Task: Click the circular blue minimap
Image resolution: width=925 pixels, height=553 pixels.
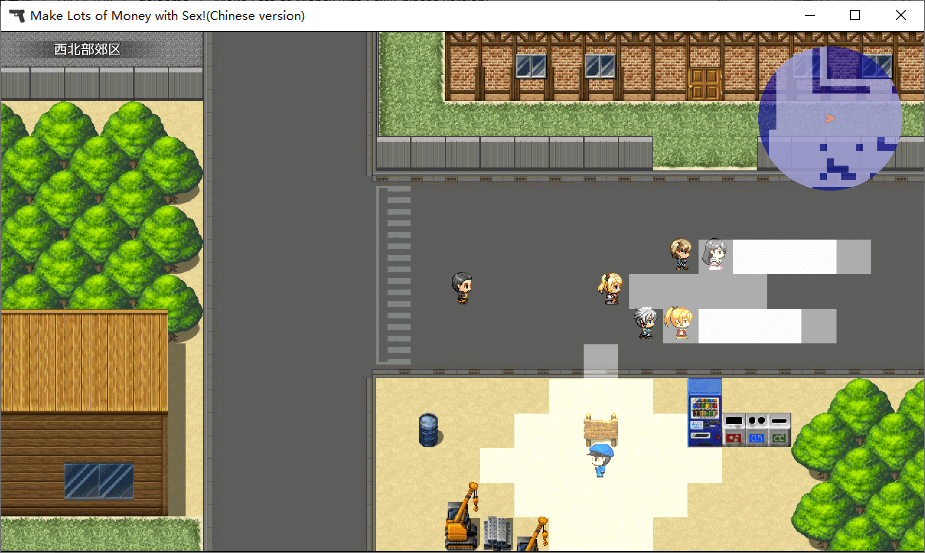Action: coord(829,117)
